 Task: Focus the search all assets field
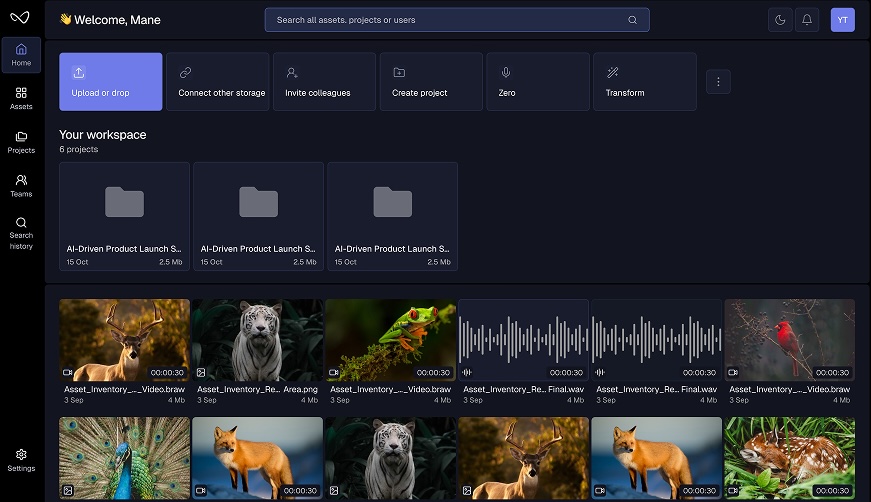[457, 20]
